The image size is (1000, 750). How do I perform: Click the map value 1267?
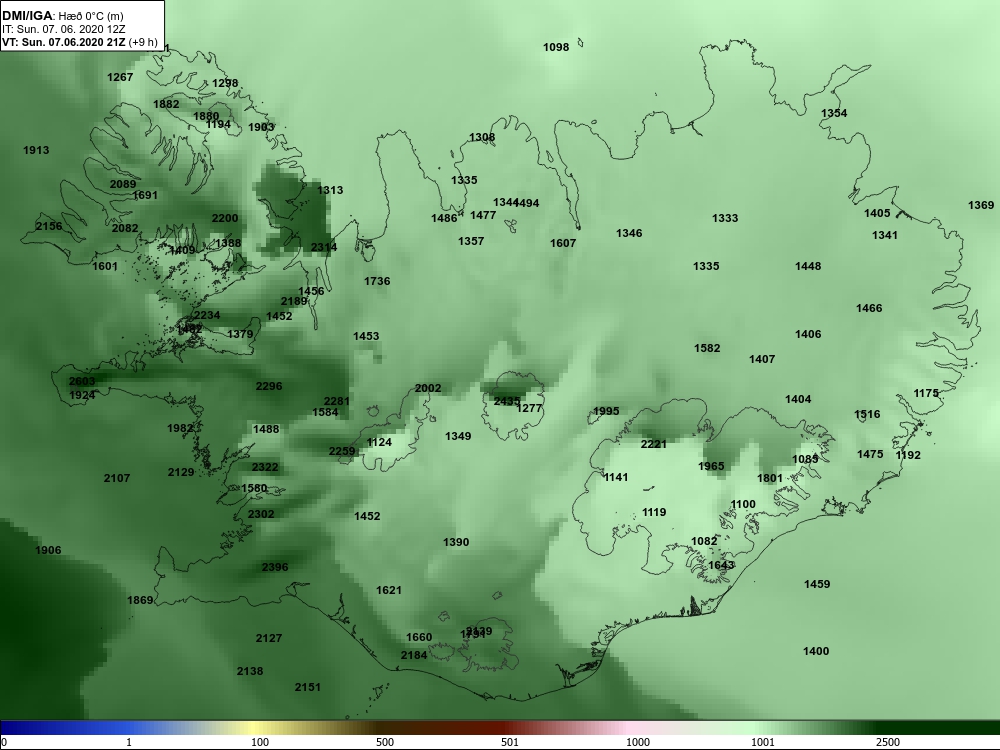pos(120,77)
